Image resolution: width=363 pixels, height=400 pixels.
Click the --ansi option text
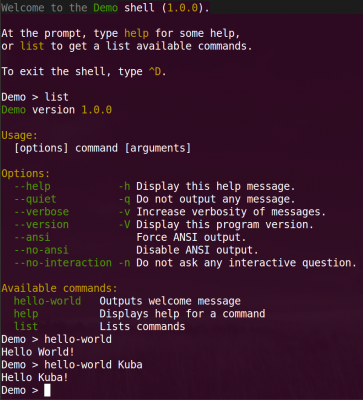click(x=32, y=237)
